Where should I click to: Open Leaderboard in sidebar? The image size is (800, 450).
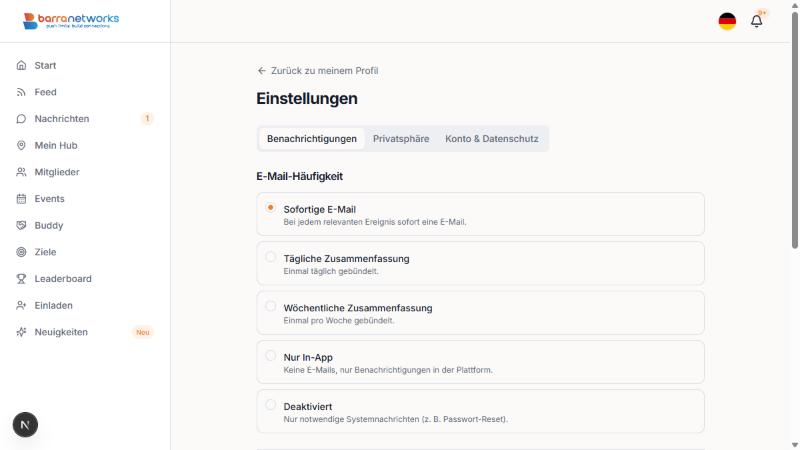[85, 279]
